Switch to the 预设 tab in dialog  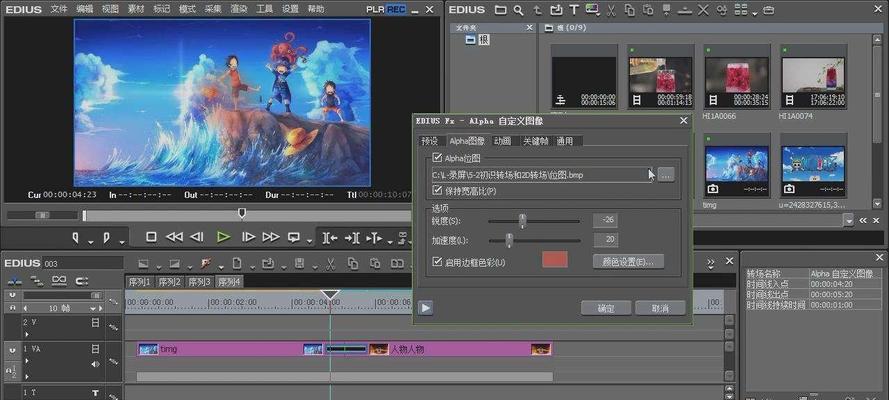pyautogui.click(x=429, y=141)
